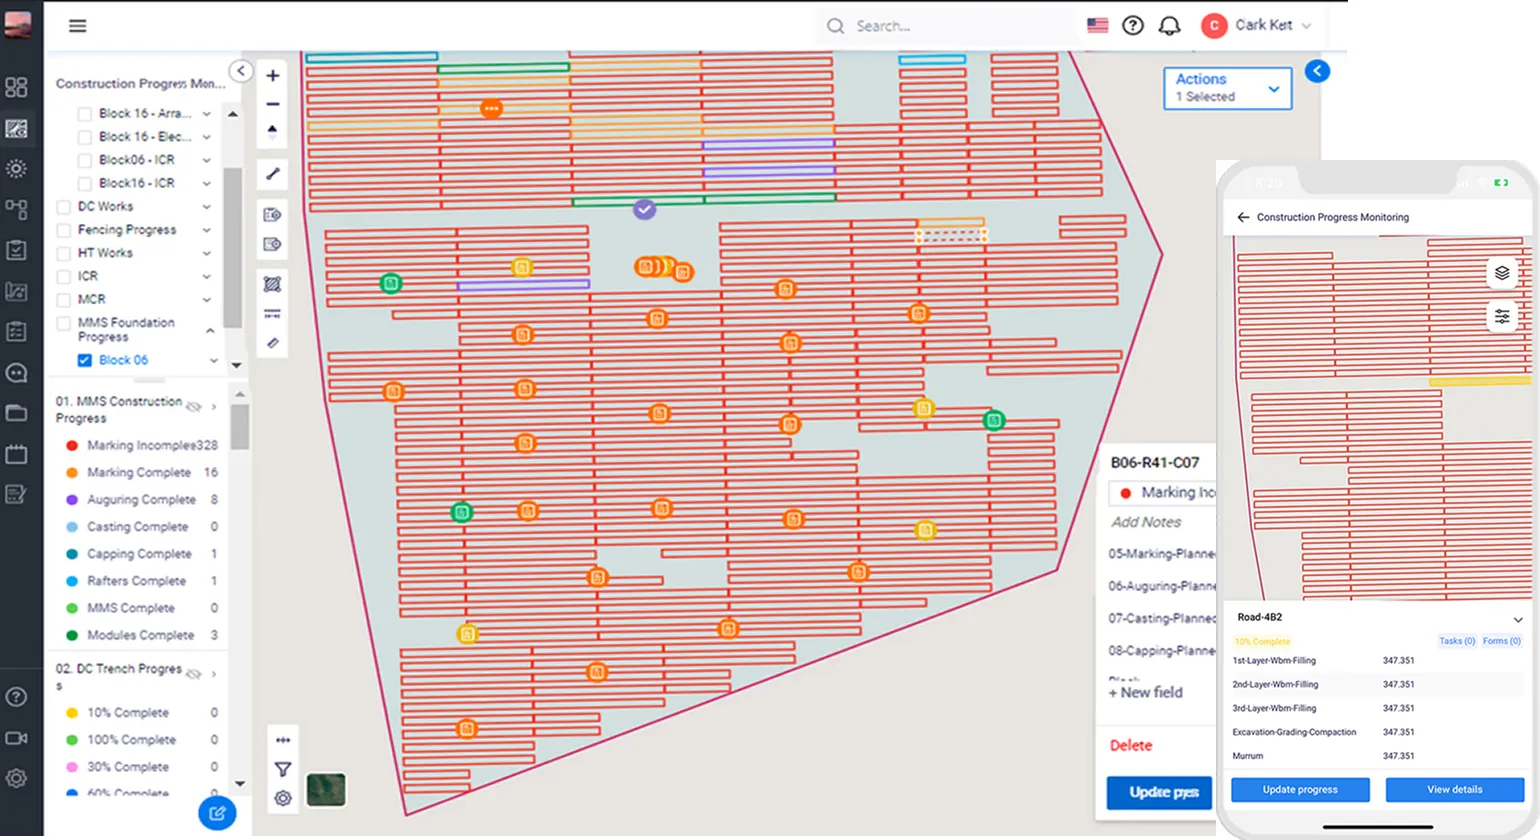1540x840 pixels.
Task: Open the hamburger menu icon
Action: tap(77, 26)
